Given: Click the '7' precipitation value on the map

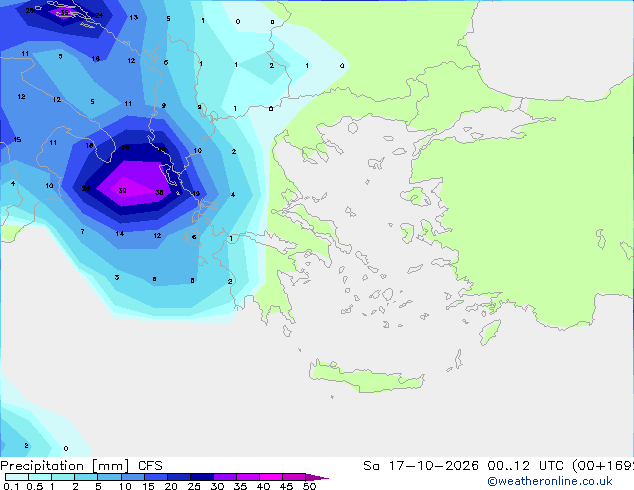Looking at the screenshot, I should pyautogui.click(x=82, y=232).
